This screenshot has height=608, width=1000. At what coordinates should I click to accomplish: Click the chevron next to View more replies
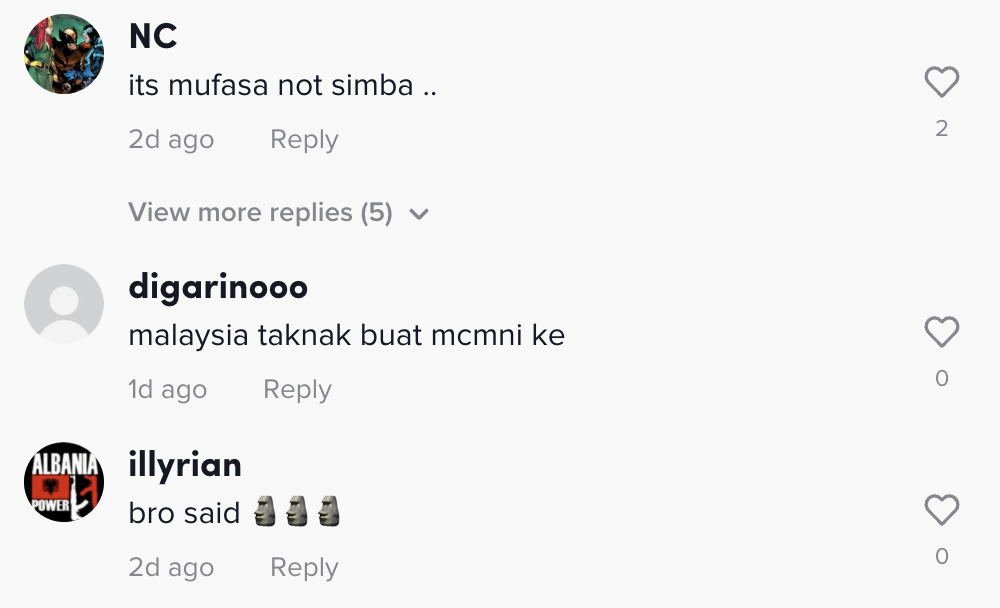(x=419, y=214)
